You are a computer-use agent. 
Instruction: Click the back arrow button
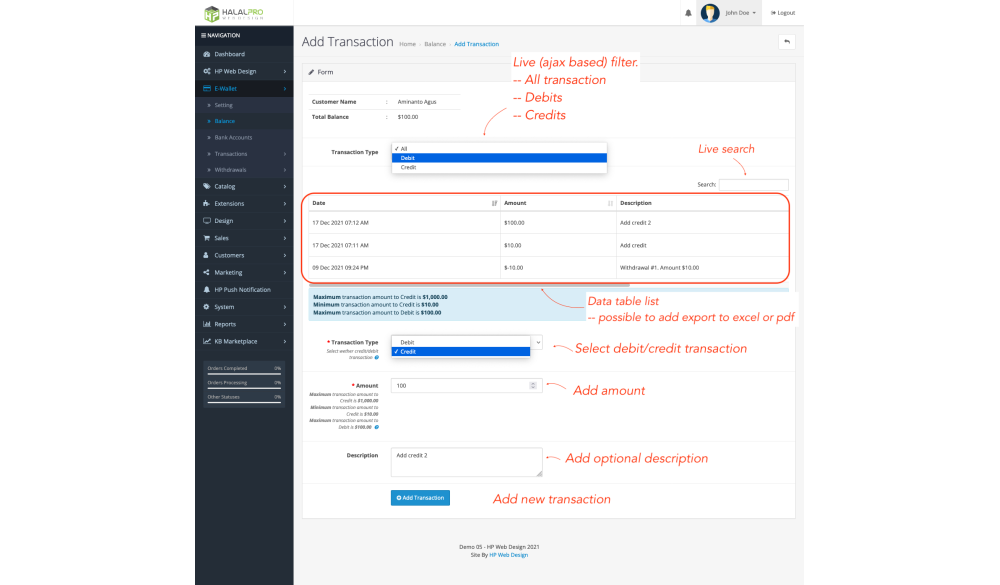[786, 42]
